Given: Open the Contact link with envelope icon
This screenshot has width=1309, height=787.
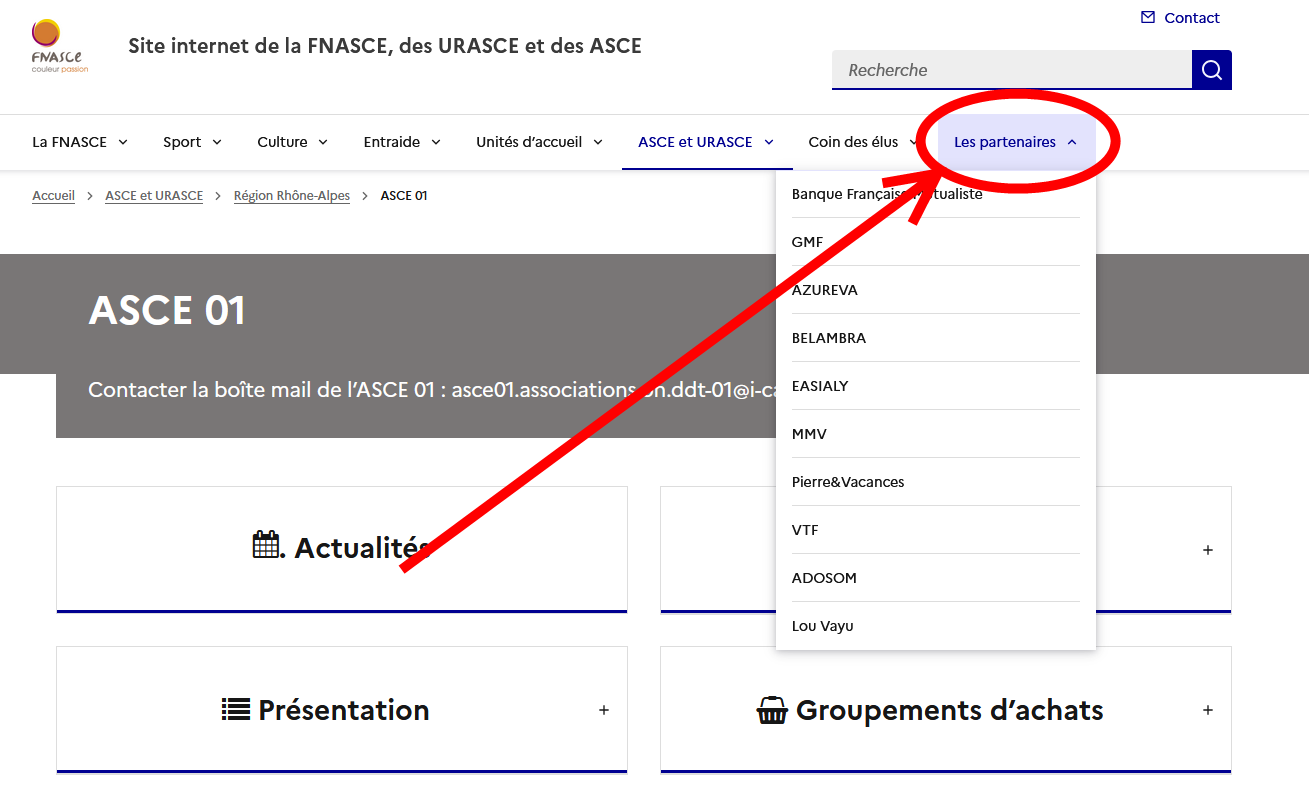Looking at the screenshot, I should 1180,18.
